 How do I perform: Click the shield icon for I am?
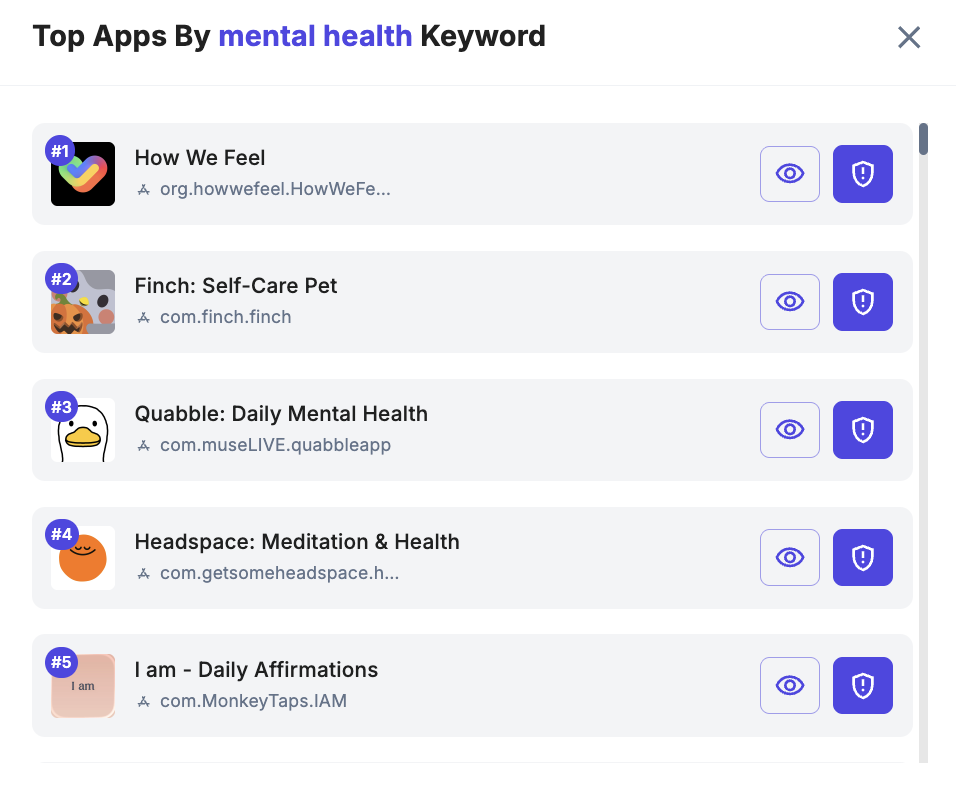pyautogui.click(x=862, y=686)
